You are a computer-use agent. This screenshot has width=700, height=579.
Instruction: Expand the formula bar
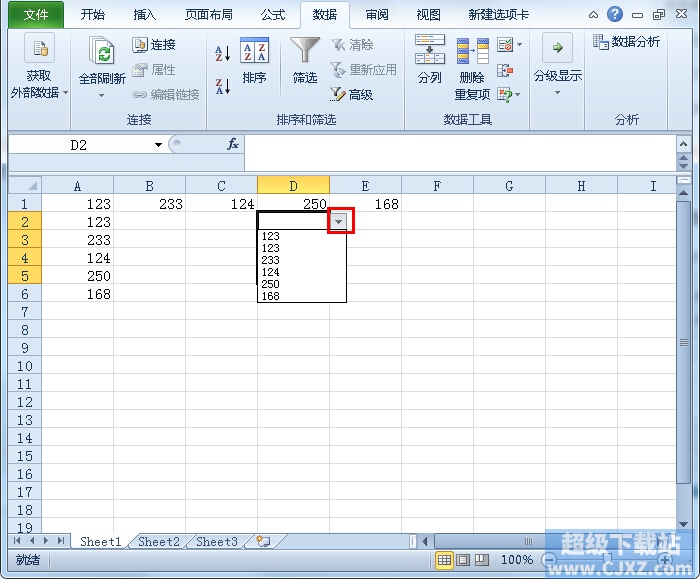683,144
